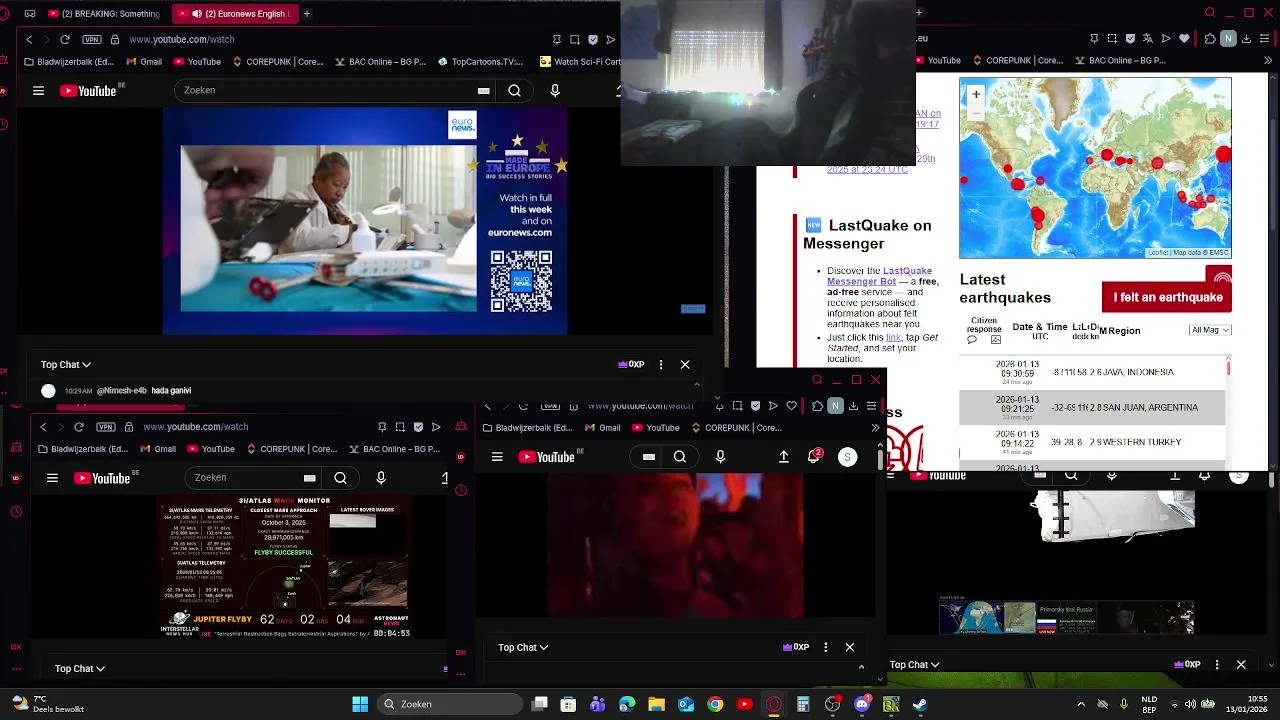1280x720 pixels.
Task: Click the Euronews video player
Action: (365, 221)
